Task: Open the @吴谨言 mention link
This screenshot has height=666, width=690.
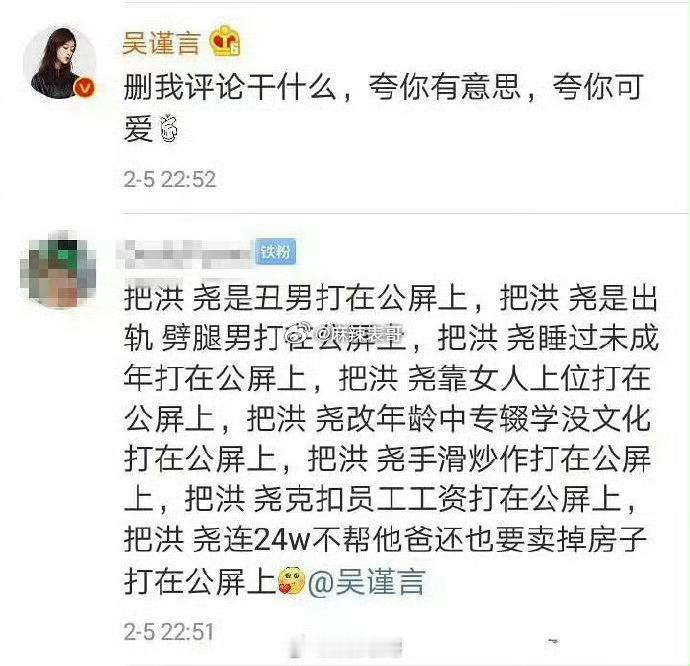Action: [x=366, y=582]
